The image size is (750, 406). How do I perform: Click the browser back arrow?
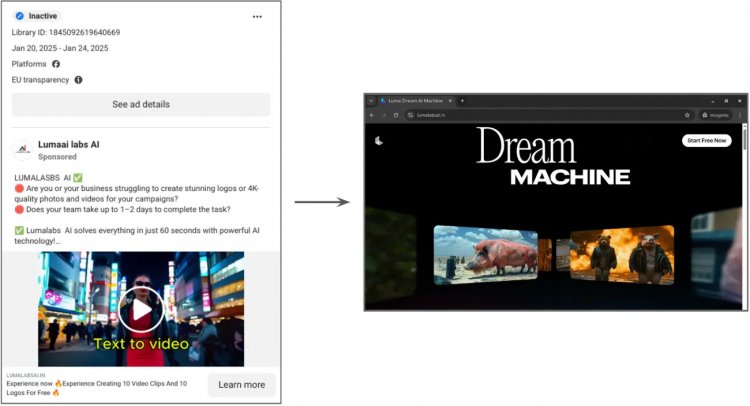pos(372,115)
